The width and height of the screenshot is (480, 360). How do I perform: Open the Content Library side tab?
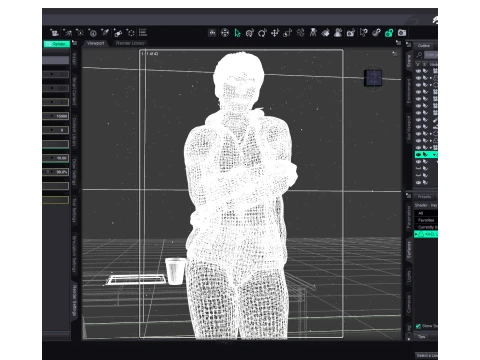coord(75,132)
